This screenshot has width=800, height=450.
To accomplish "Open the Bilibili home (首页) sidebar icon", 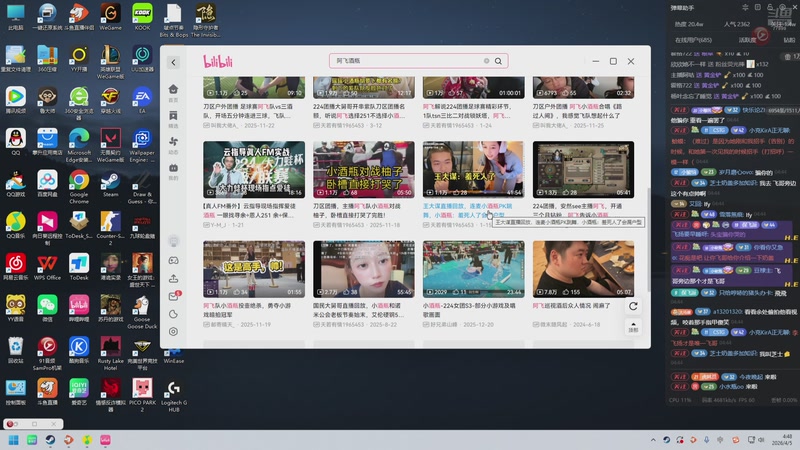I will (173, 89).
